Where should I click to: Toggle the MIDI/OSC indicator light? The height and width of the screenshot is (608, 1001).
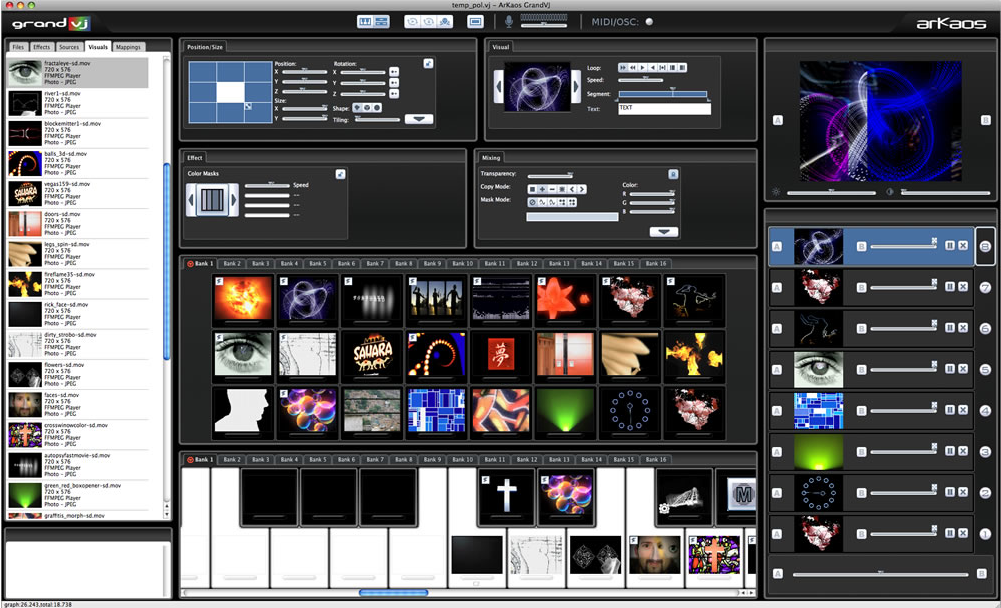(x=649, y=22)
